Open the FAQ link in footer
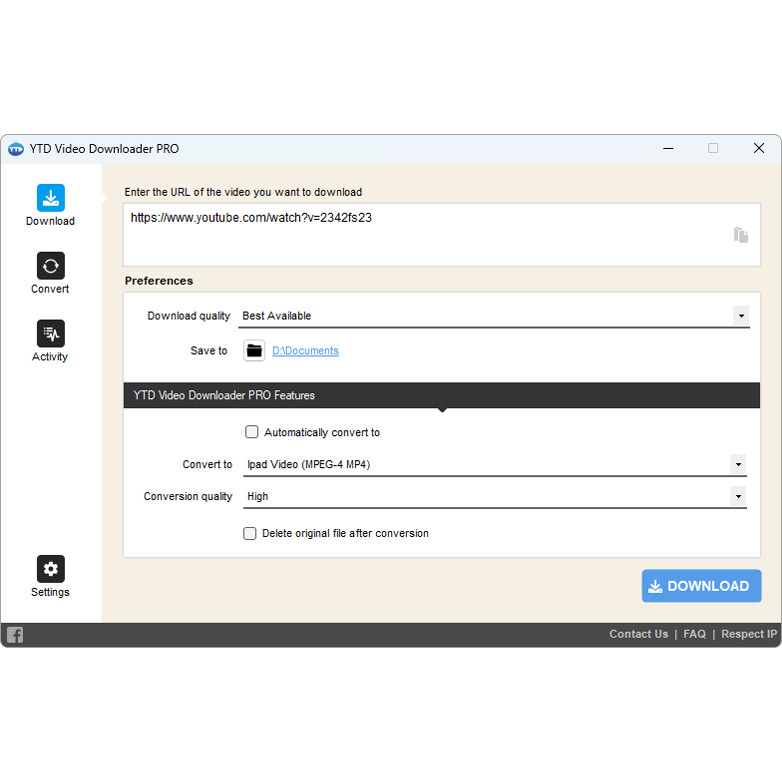Screen dimensions: 782x782 694,634
